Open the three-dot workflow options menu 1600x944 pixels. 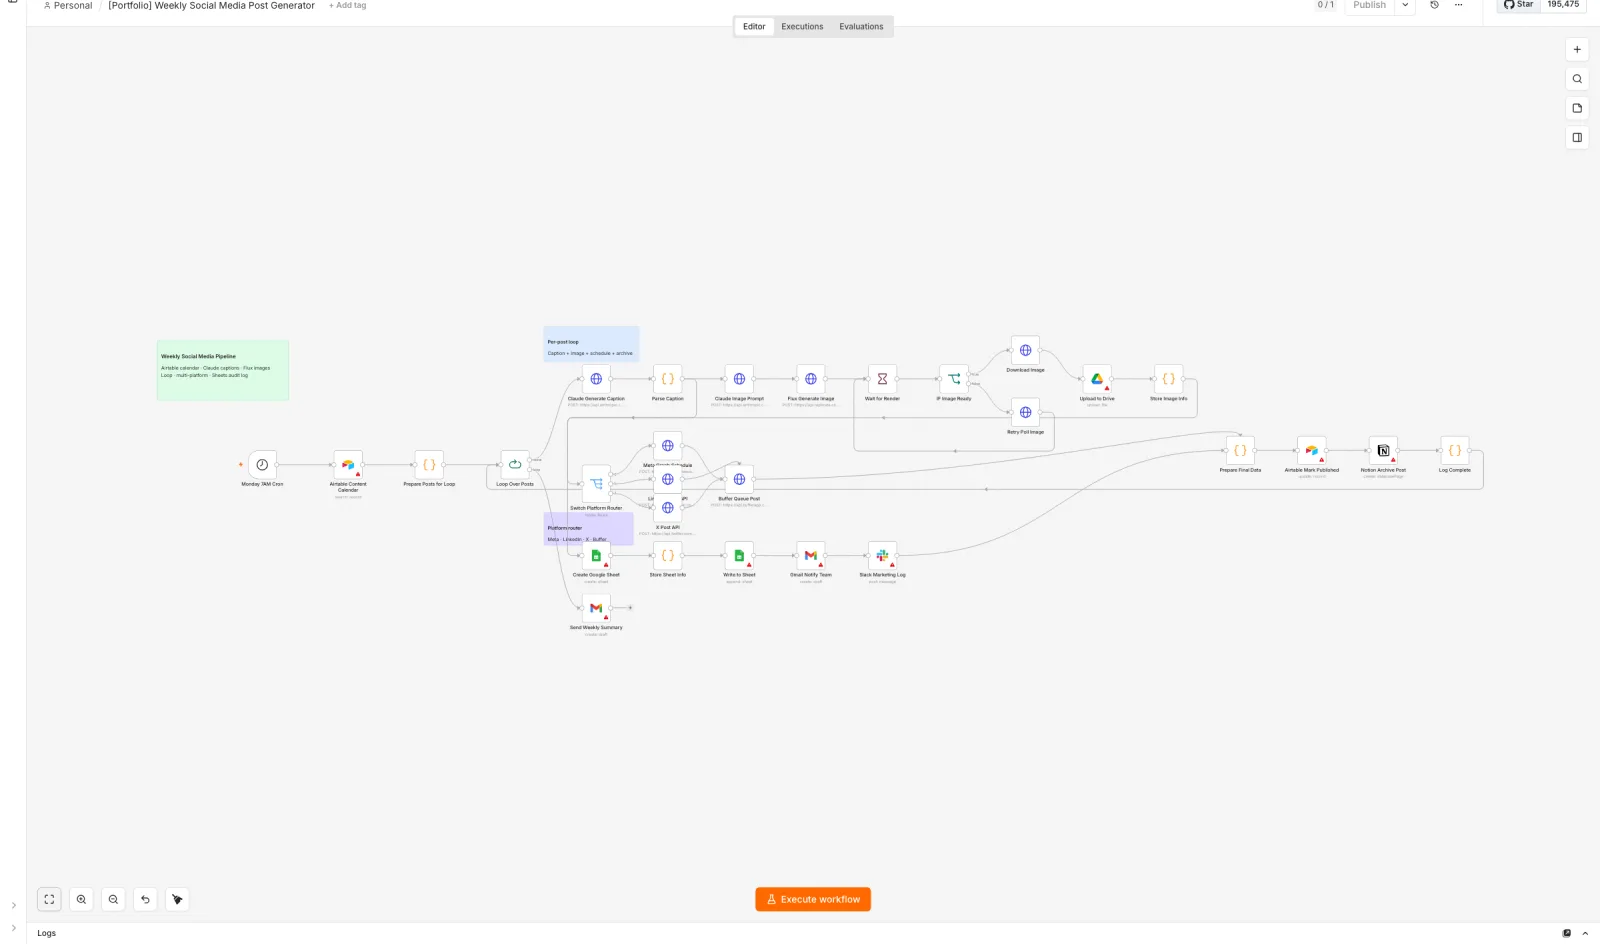1458,5
